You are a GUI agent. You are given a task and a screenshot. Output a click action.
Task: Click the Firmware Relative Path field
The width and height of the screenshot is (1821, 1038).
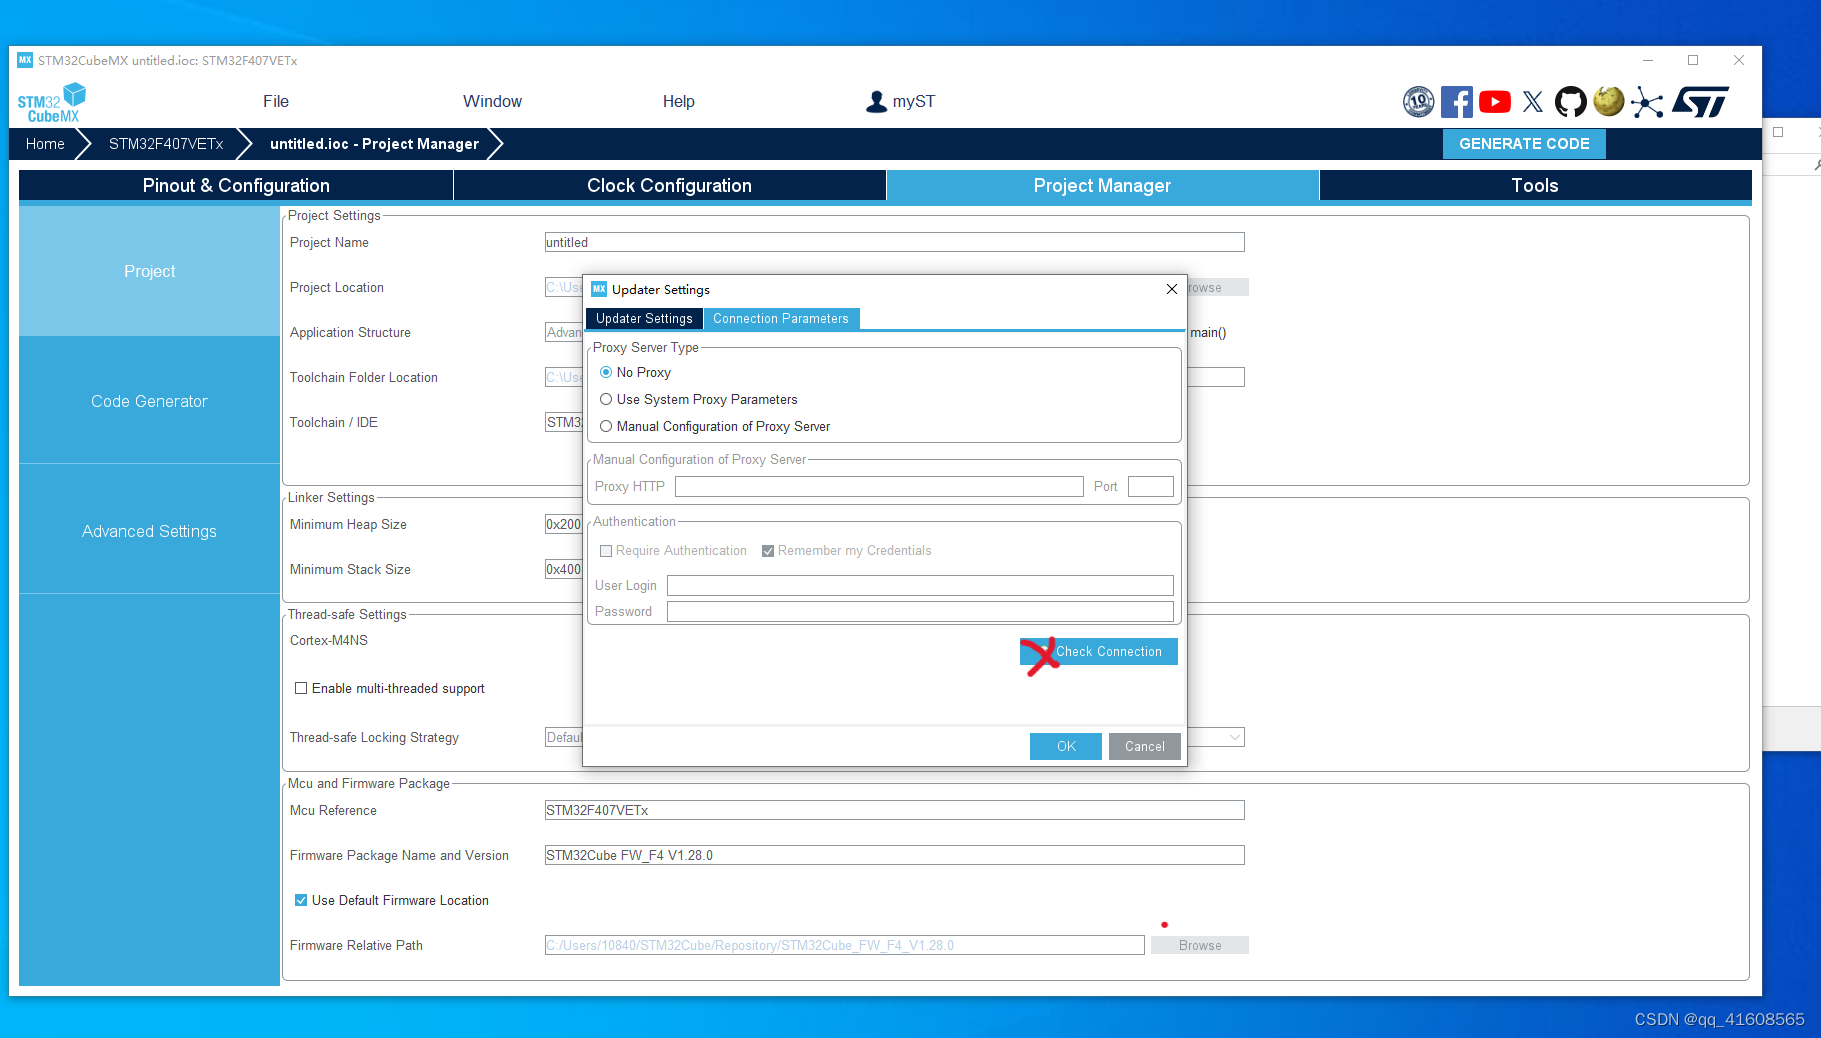844,945
